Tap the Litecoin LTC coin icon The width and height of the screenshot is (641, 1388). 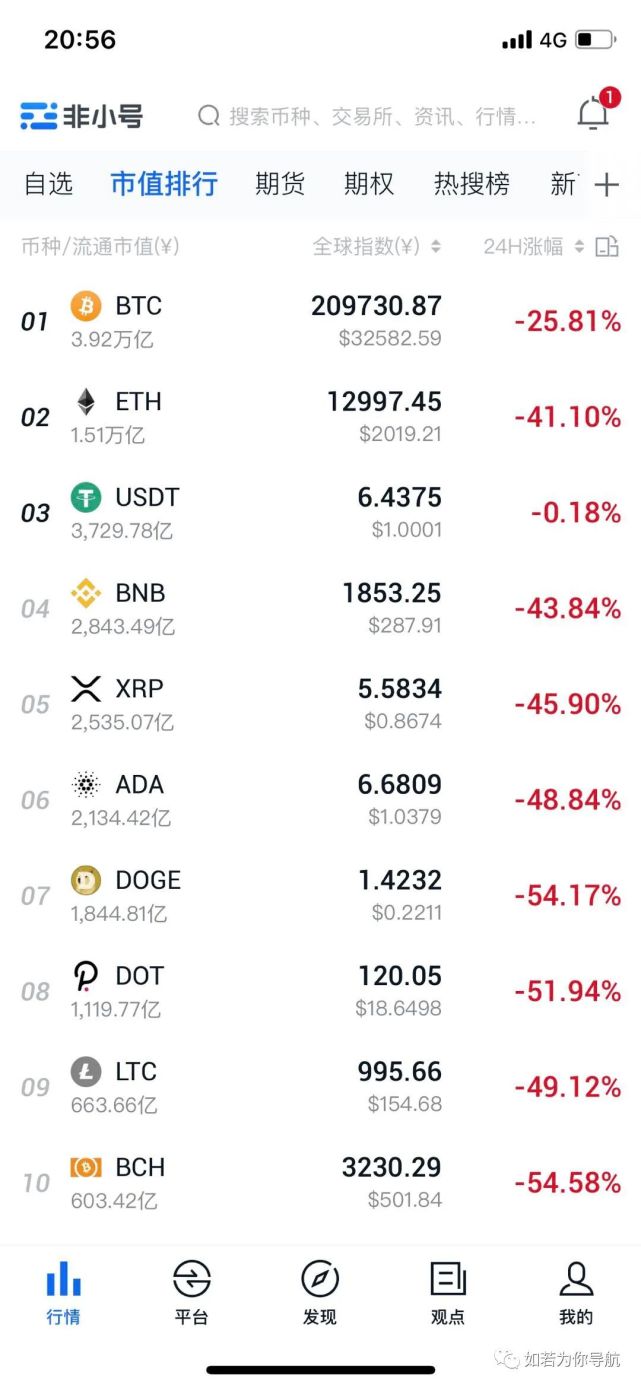click(85, 1072)
